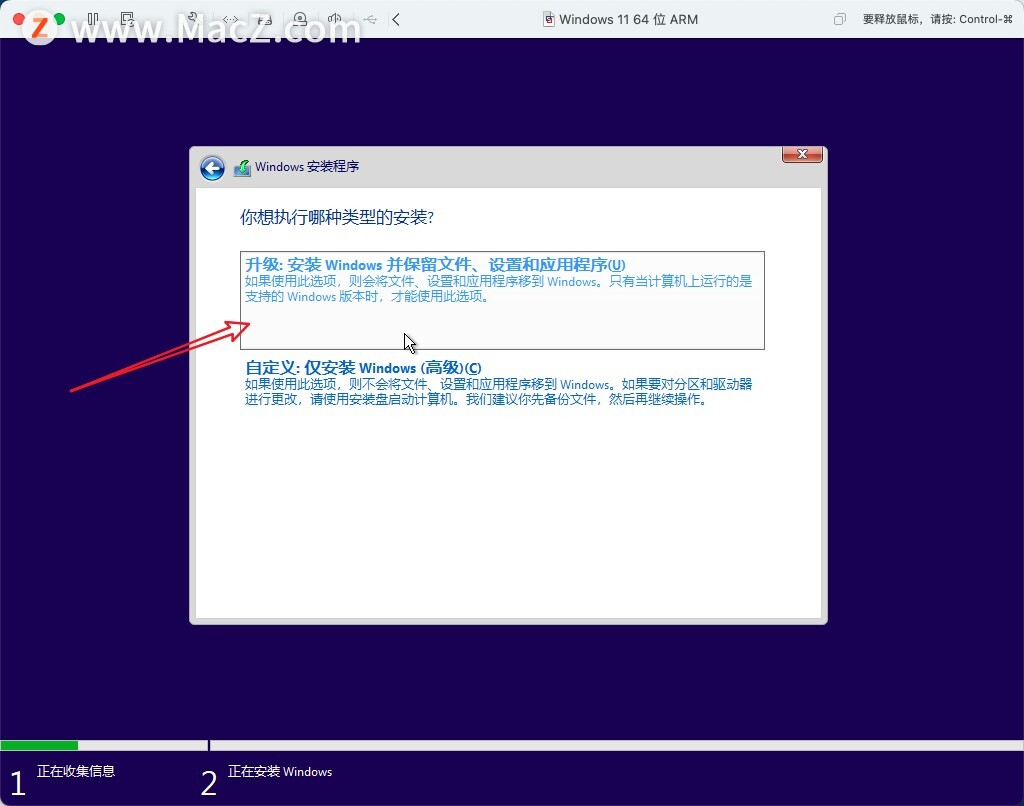Close the Windows 安装程序 dialog

pos(802,154)
